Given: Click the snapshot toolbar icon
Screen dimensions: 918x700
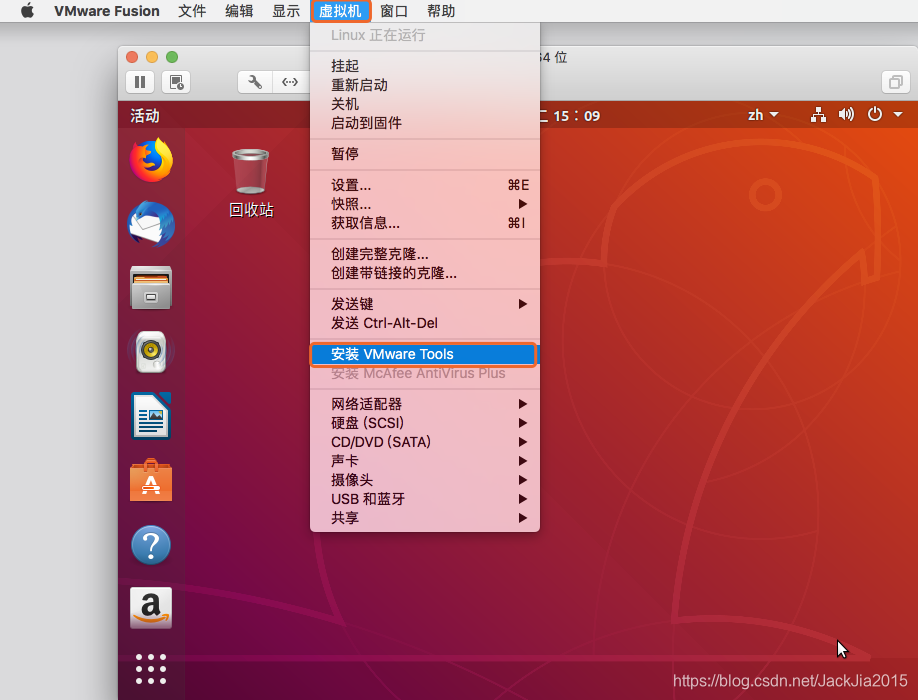Looking at the screenshot, I should (176, 82).
